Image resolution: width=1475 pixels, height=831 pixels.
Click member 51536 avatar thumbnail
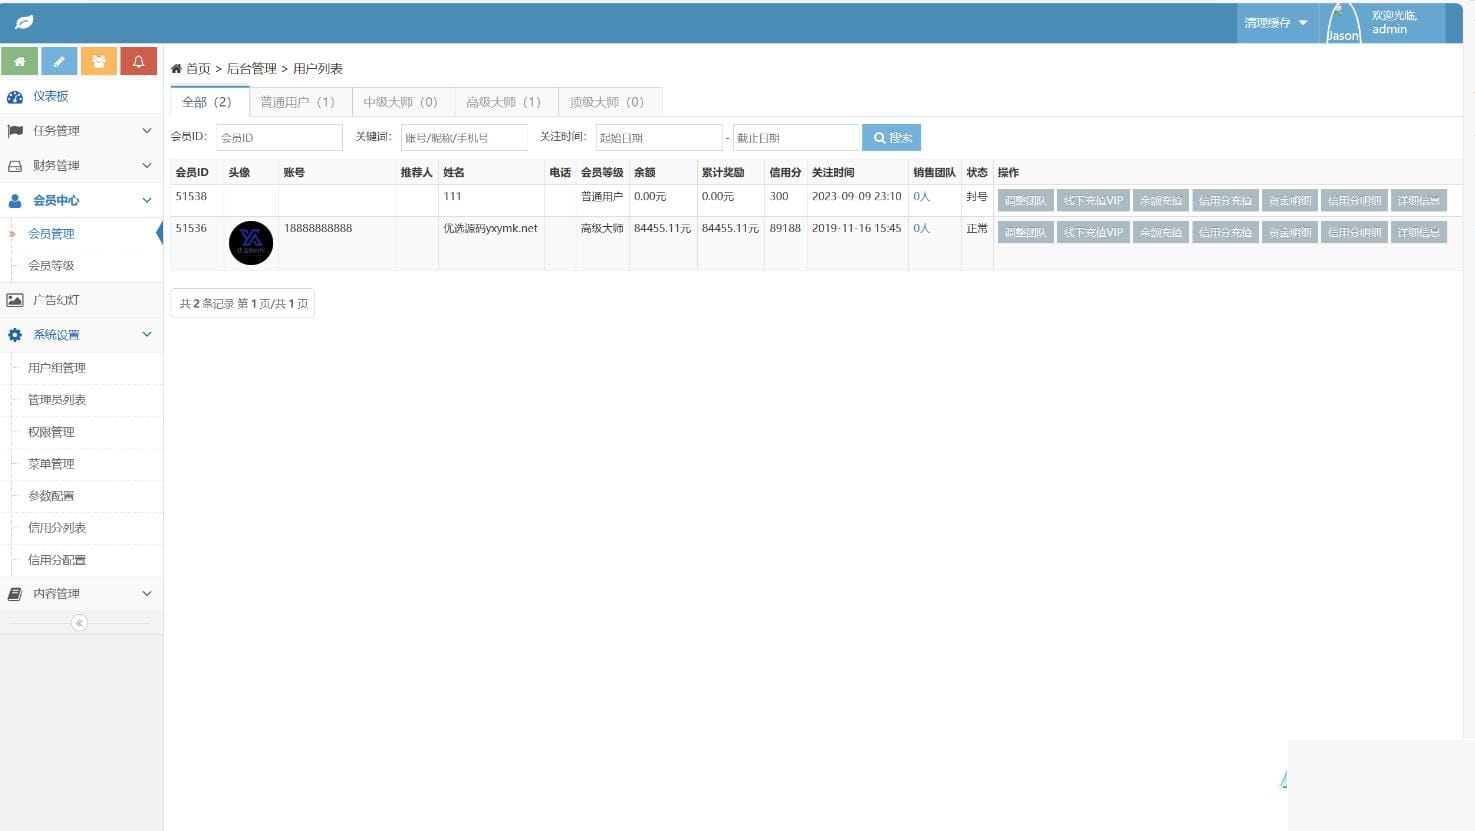click(251, 243)
